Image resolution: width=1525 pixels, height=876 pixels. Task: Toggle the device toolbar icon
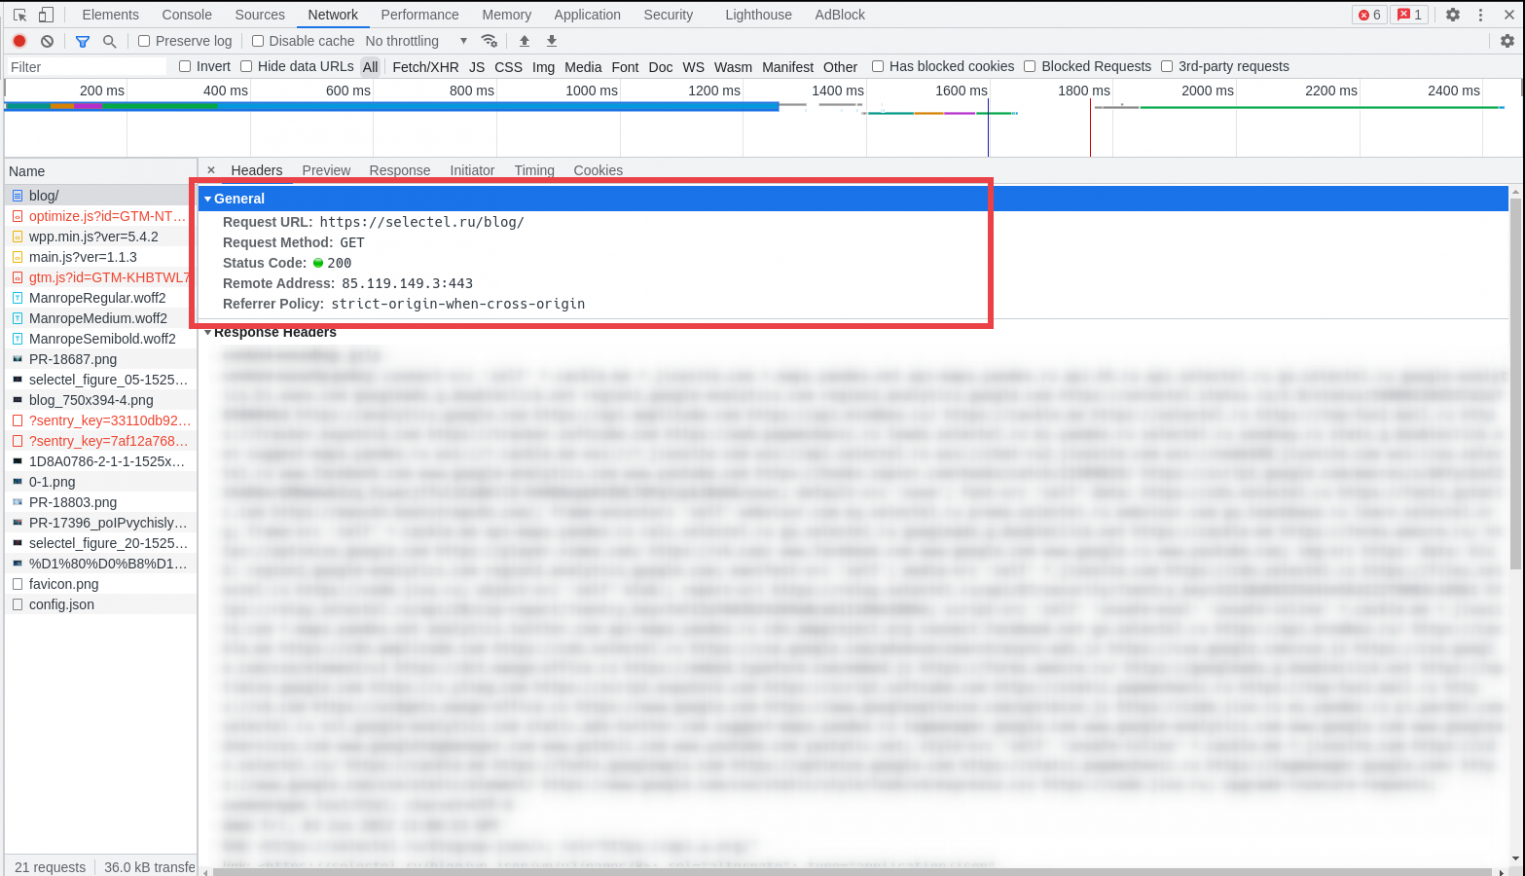(x=46, y=15)
